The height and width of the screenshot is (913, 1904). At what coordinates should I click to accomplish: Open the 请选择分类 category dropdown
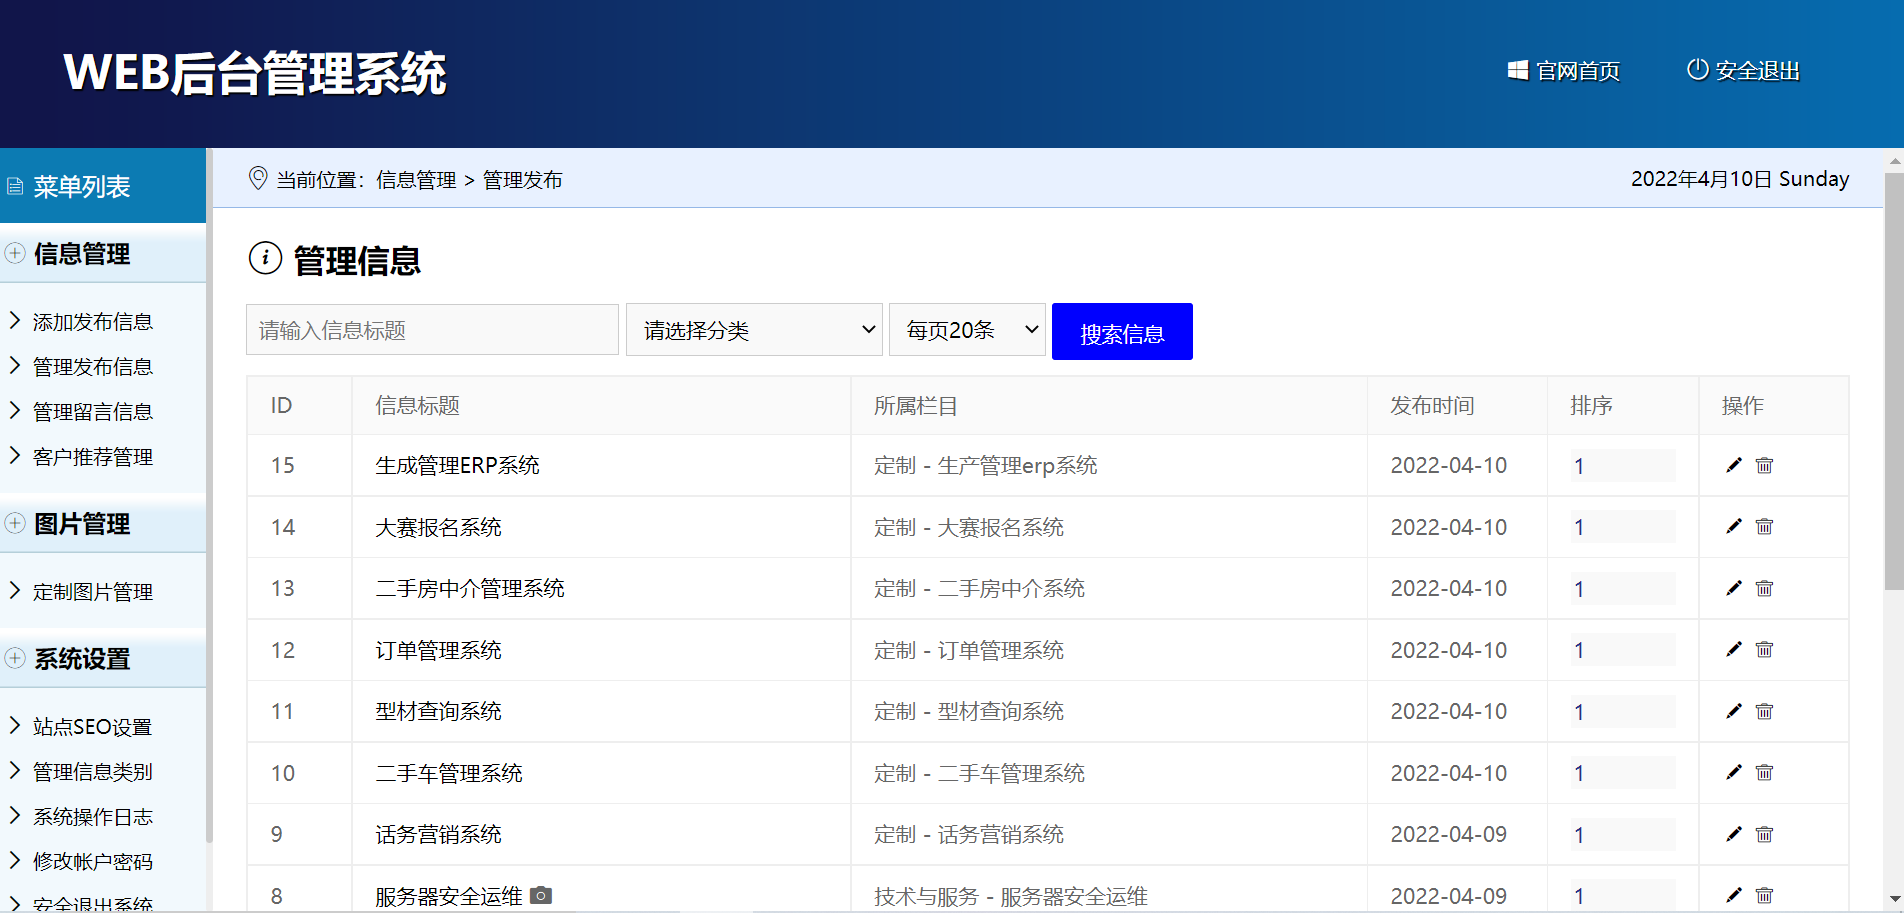(754, 330)
